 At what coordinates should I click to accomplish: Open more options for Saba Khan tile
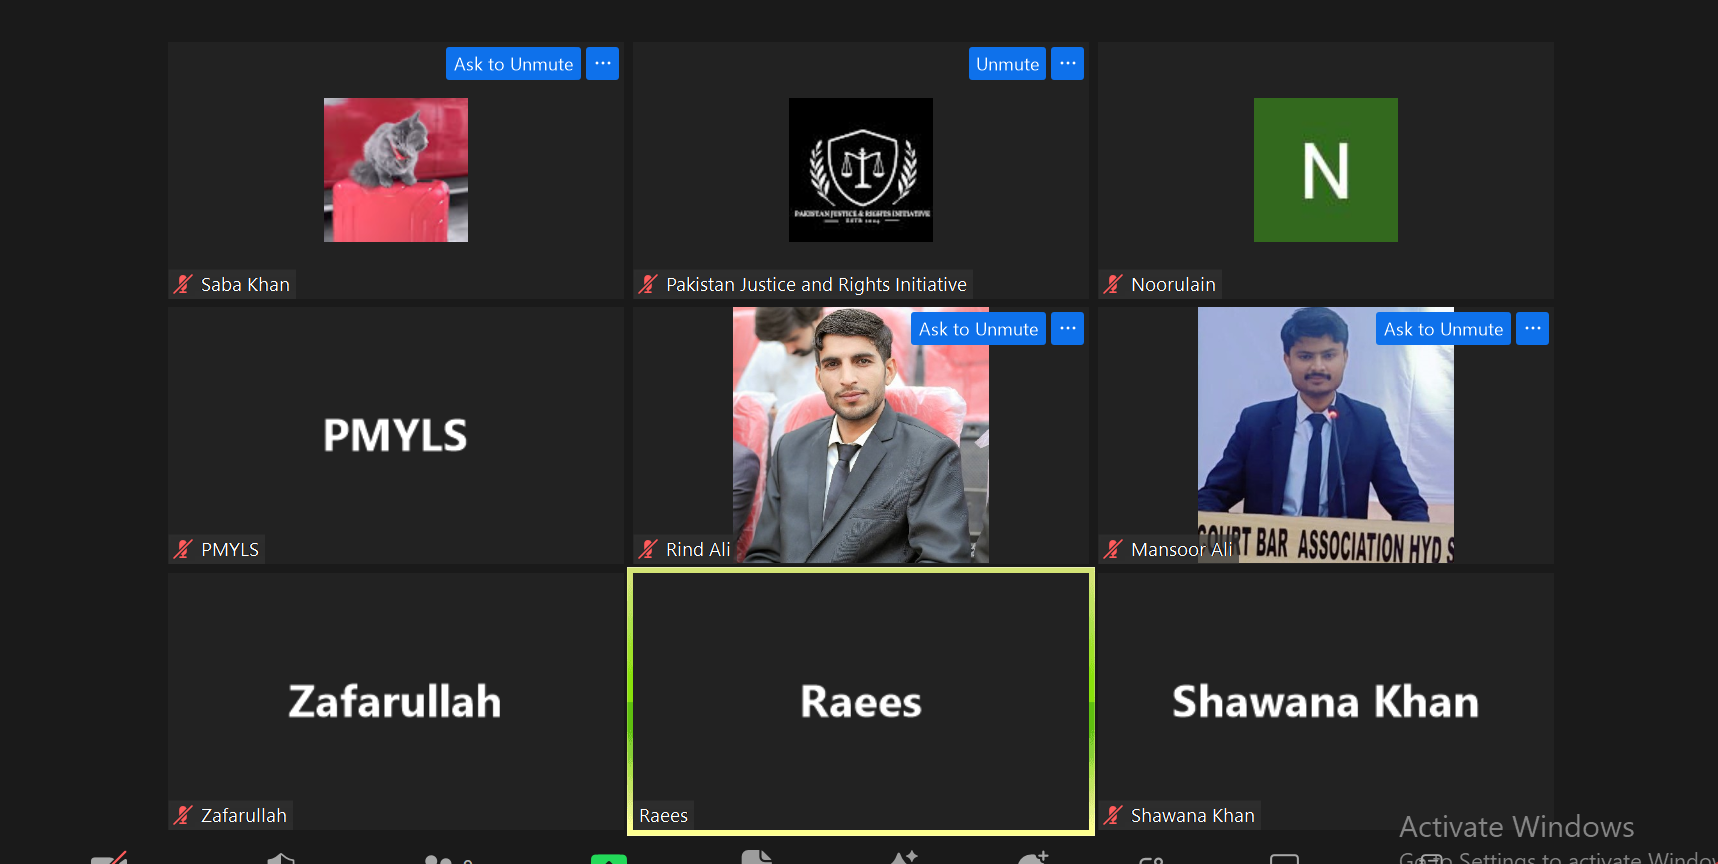click(x=602, y=64)
